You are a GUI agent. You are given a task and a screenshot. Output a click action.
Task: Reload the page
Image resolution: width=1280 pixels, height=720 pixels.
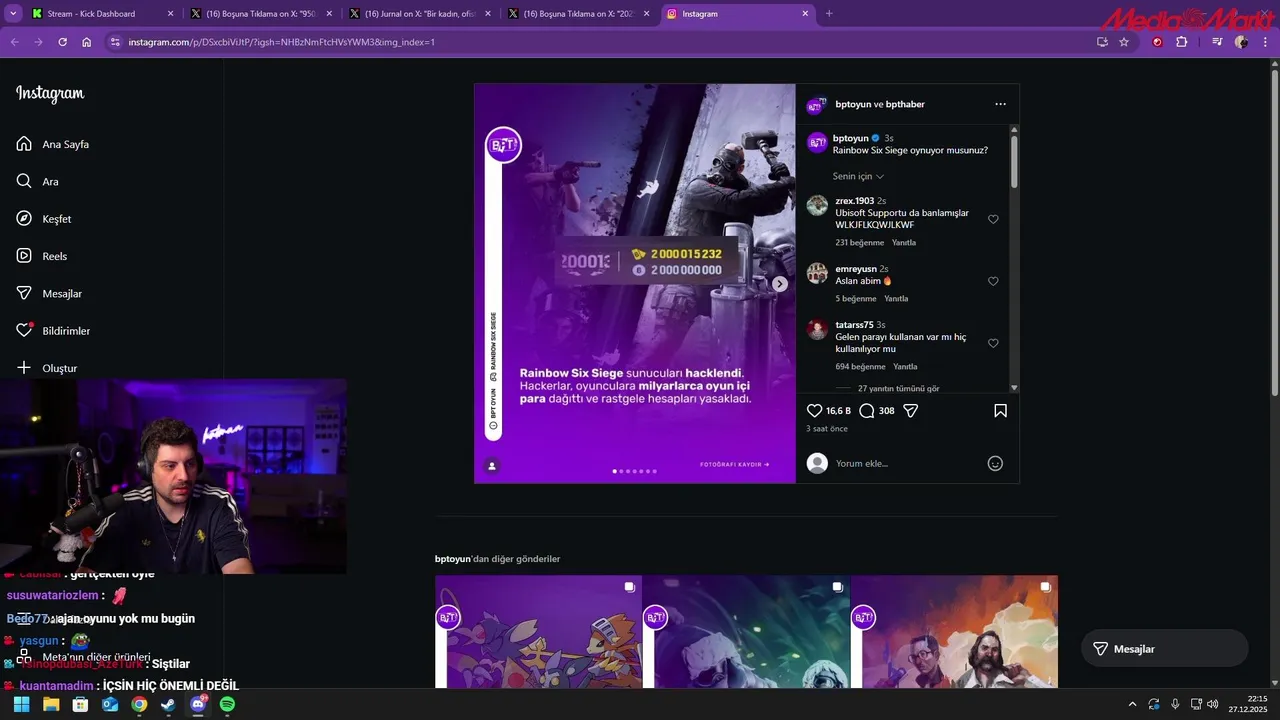(62, 42)
